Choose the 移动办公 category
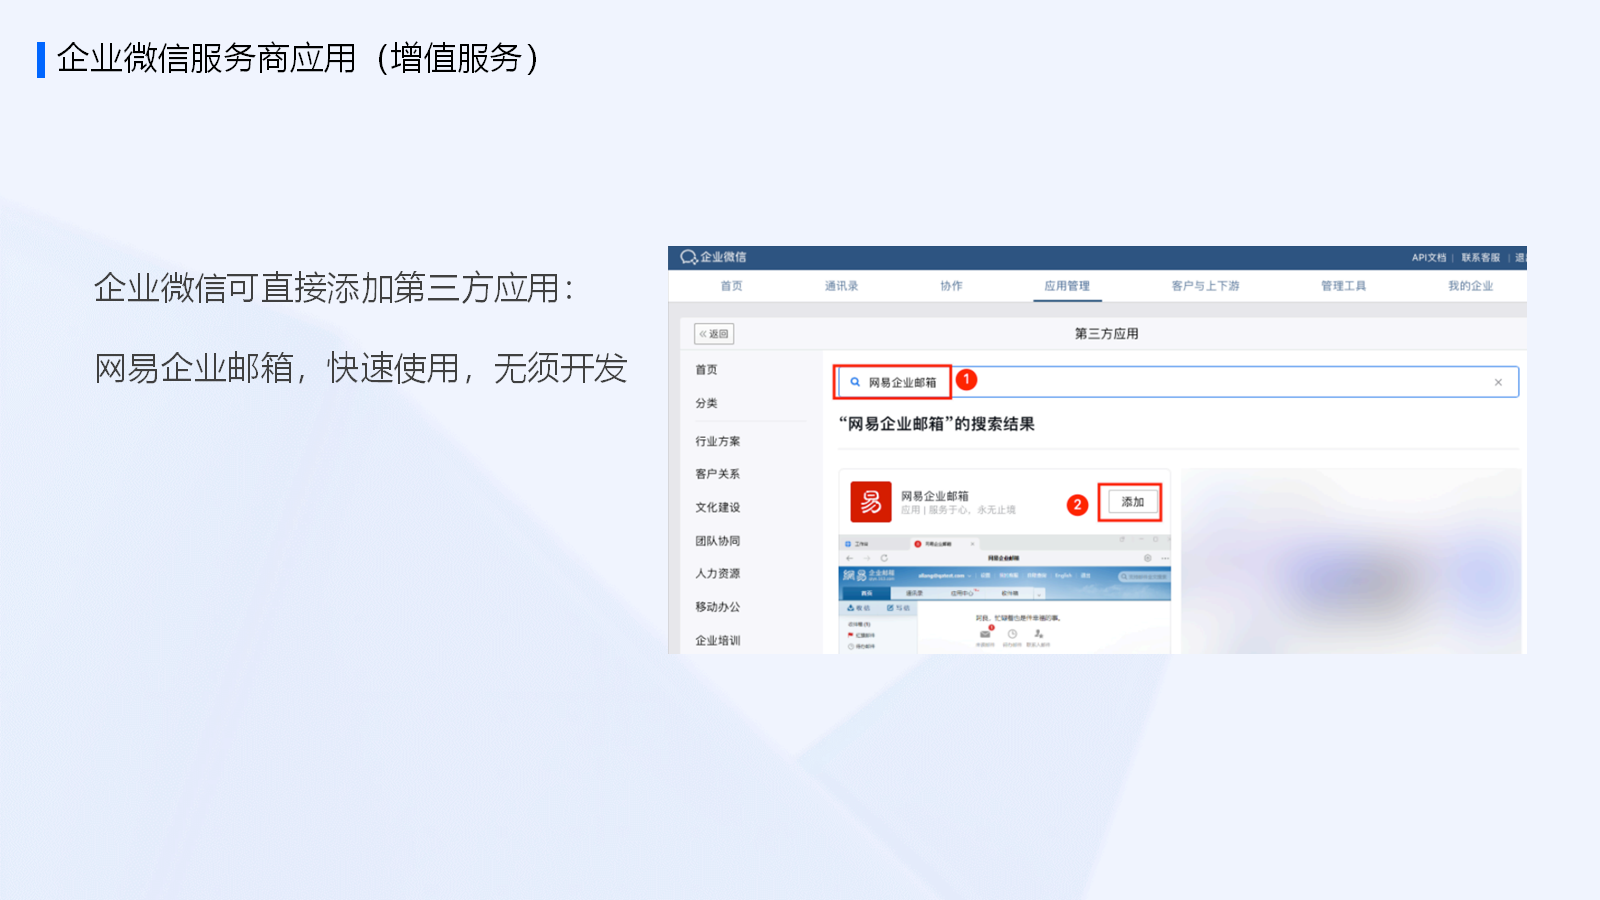The width and height of the screenshot is (1600, 900). [x=718, y=607]
